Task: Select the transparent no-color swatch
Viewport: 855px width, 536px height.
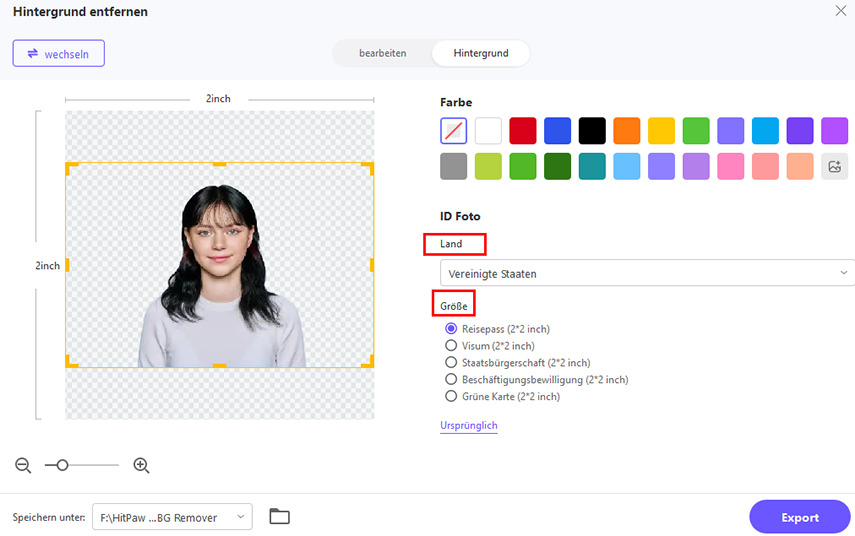Action: [453, 131]
